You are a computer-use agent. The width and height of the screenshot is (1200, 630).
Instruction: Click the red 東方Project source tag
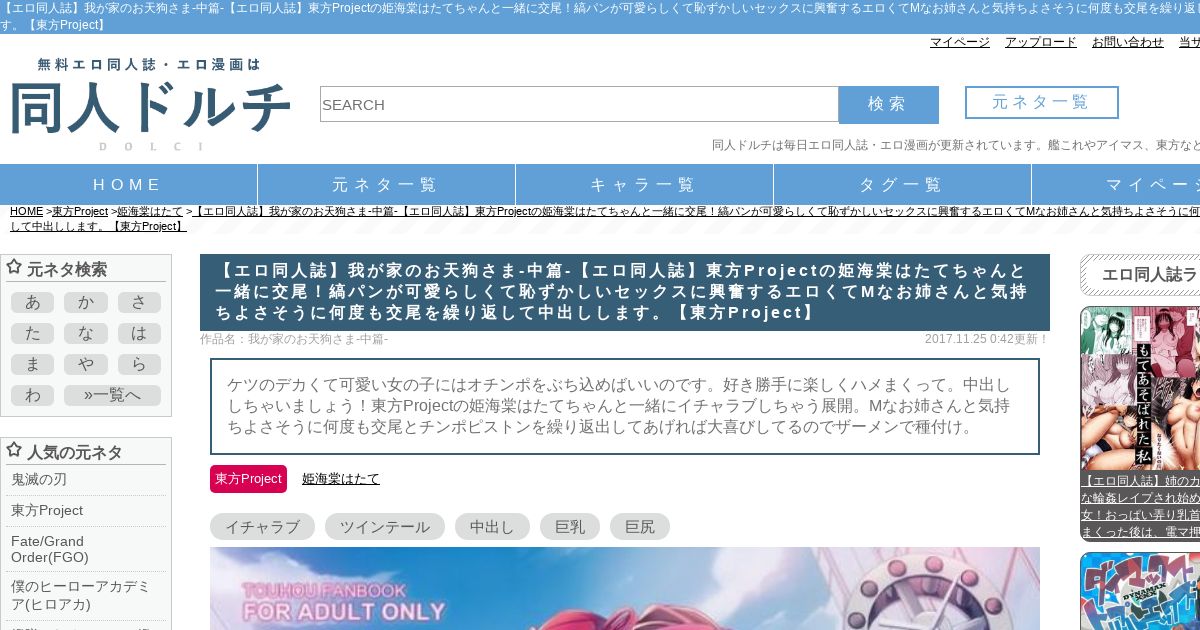tap(248, 479)
